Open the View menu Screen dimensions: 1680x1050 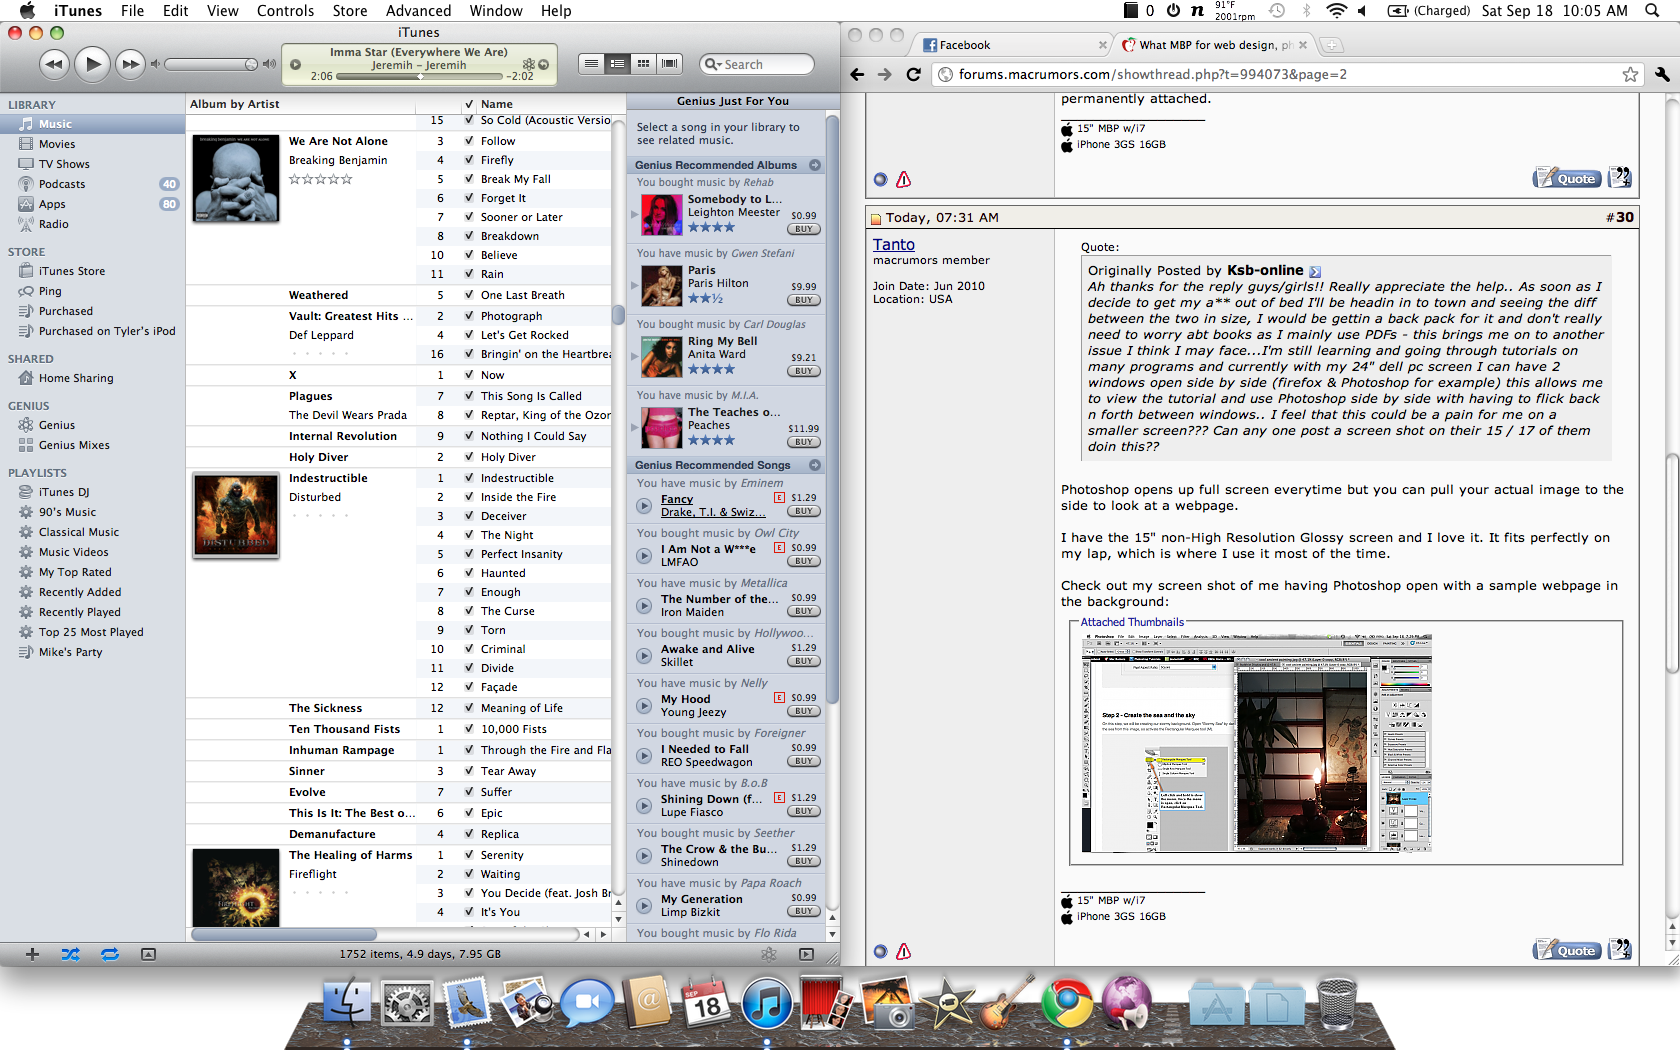pos(222,10)
